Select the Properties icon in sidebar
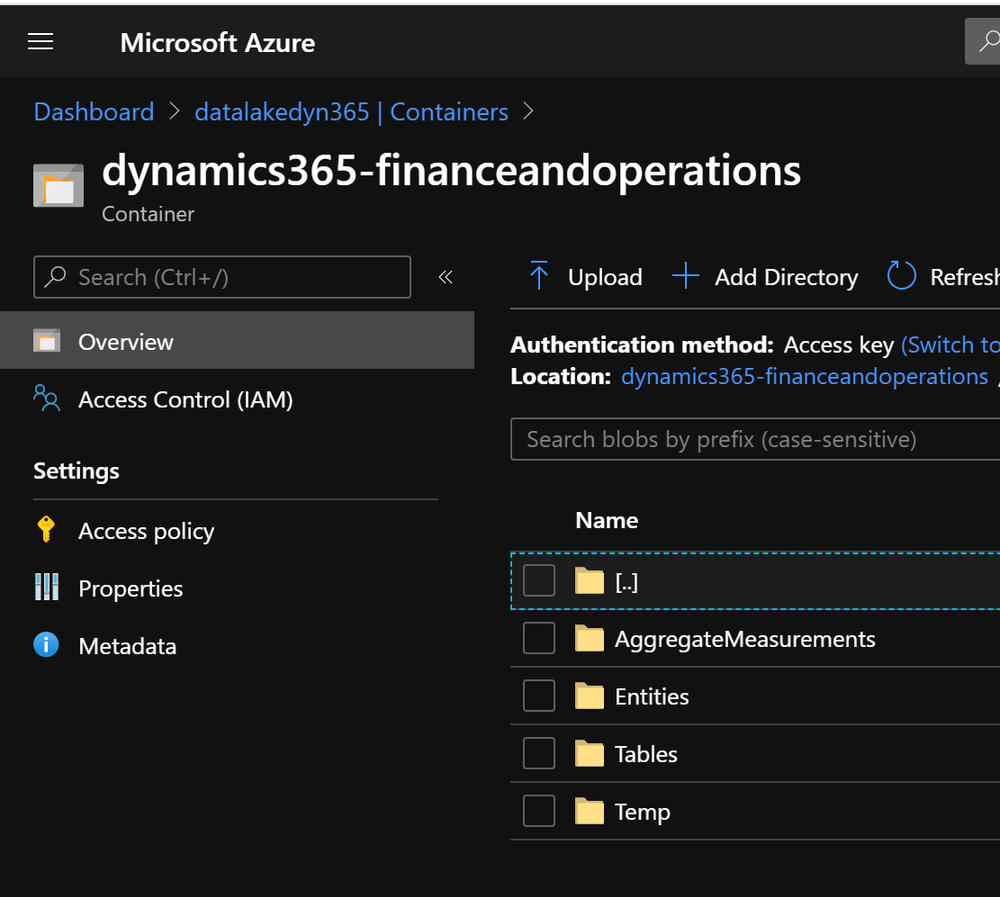Viewport: 1000px width, 897px height. [x=46, y=588]
